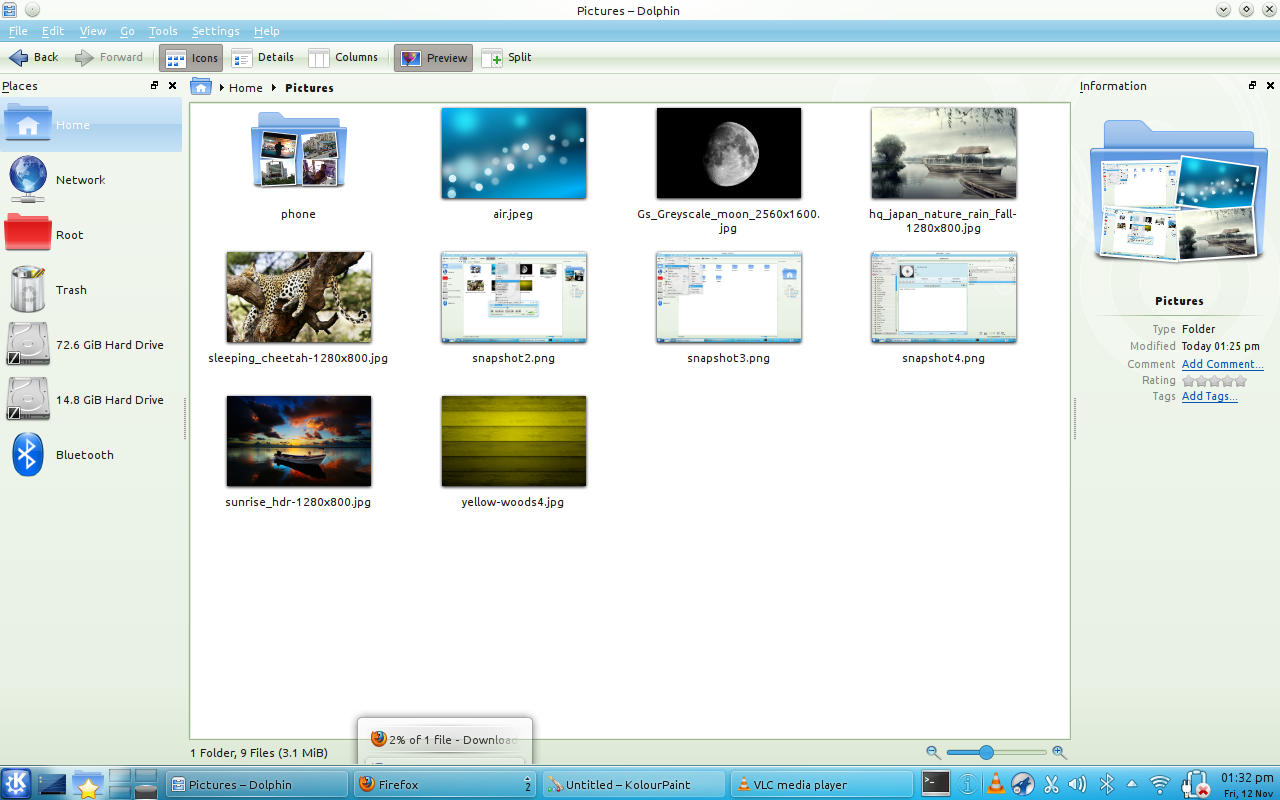Switch to Columns view mode
Image resolution: width=1280 pixels, height=800 pixels.
[343, 57]
